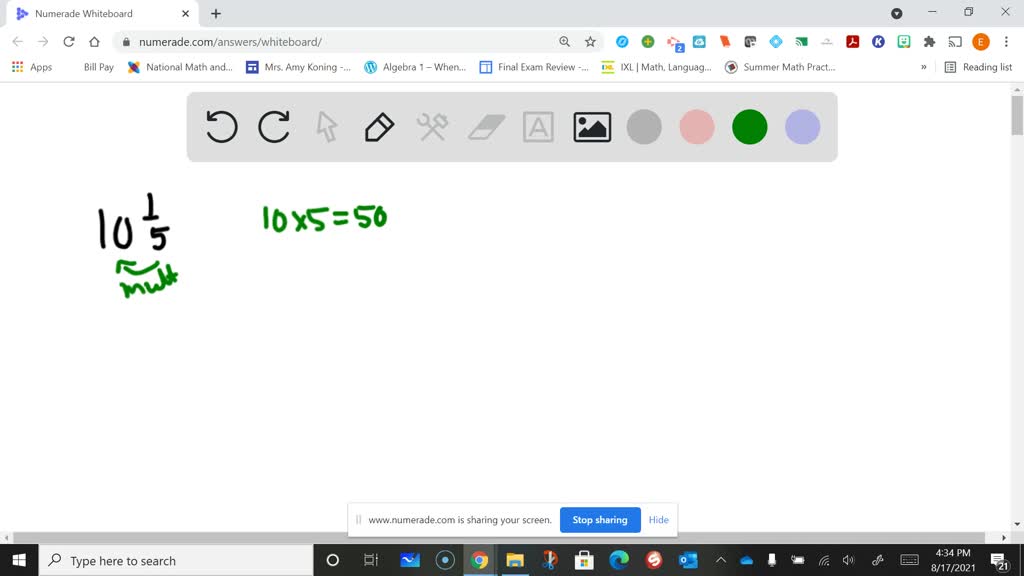Pick the green color swatch

(749, 127)
